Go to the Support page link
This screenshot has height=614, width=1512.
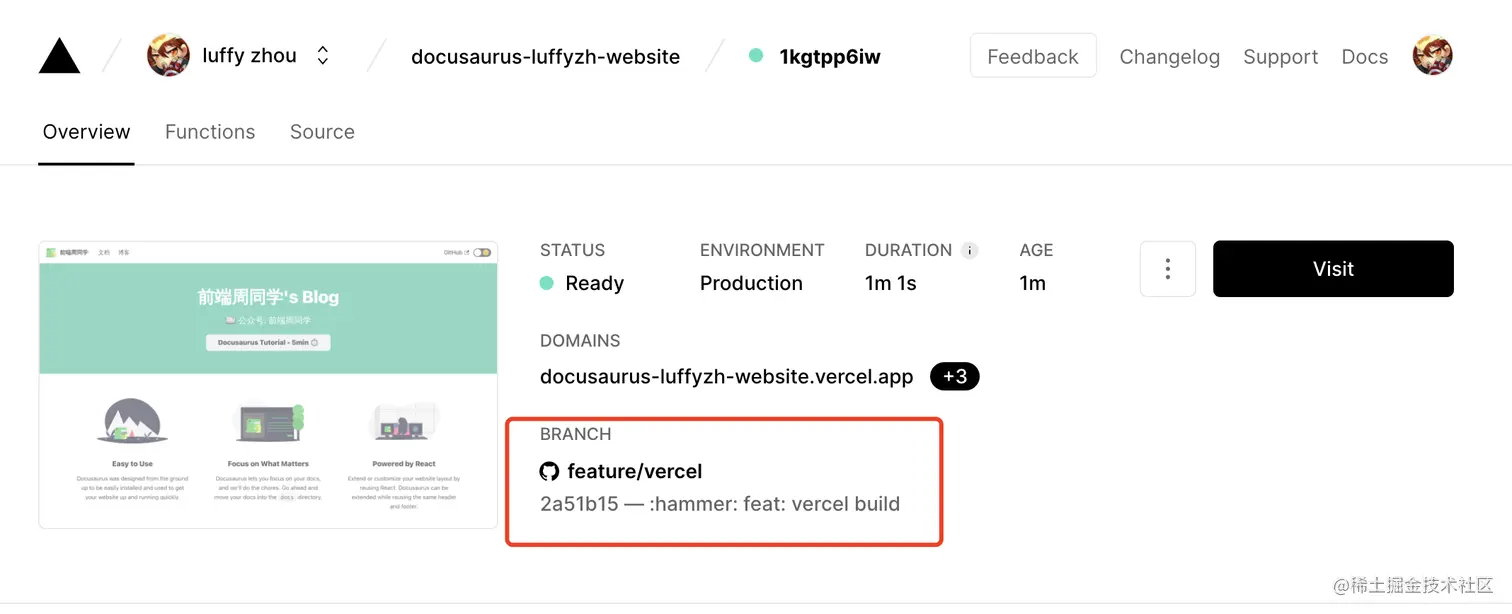1280,57
